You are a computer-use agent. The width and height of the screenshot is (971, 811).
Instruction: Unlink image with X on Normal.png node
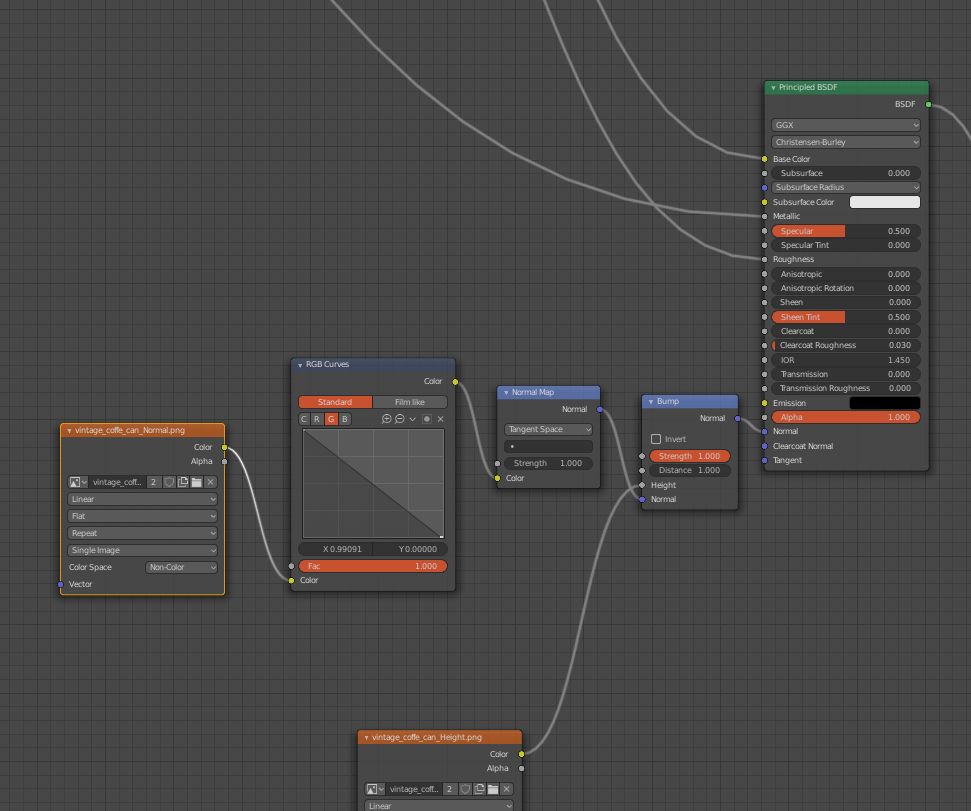point(211,482)
